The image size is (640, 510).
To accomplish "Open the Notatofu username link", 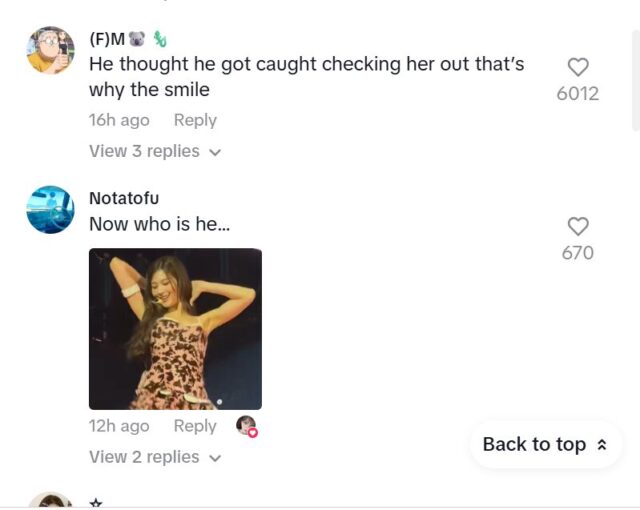I will pyautogui.click(x=124, y=198).
